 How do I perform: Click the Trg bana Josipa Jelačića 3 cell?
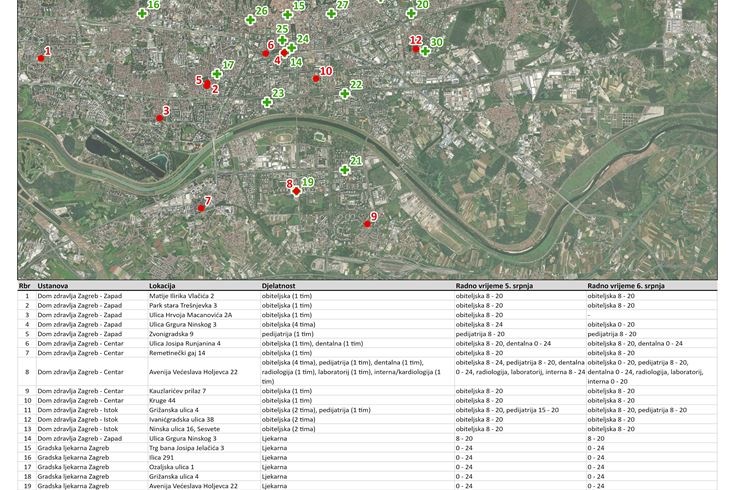tap(186, 448)
